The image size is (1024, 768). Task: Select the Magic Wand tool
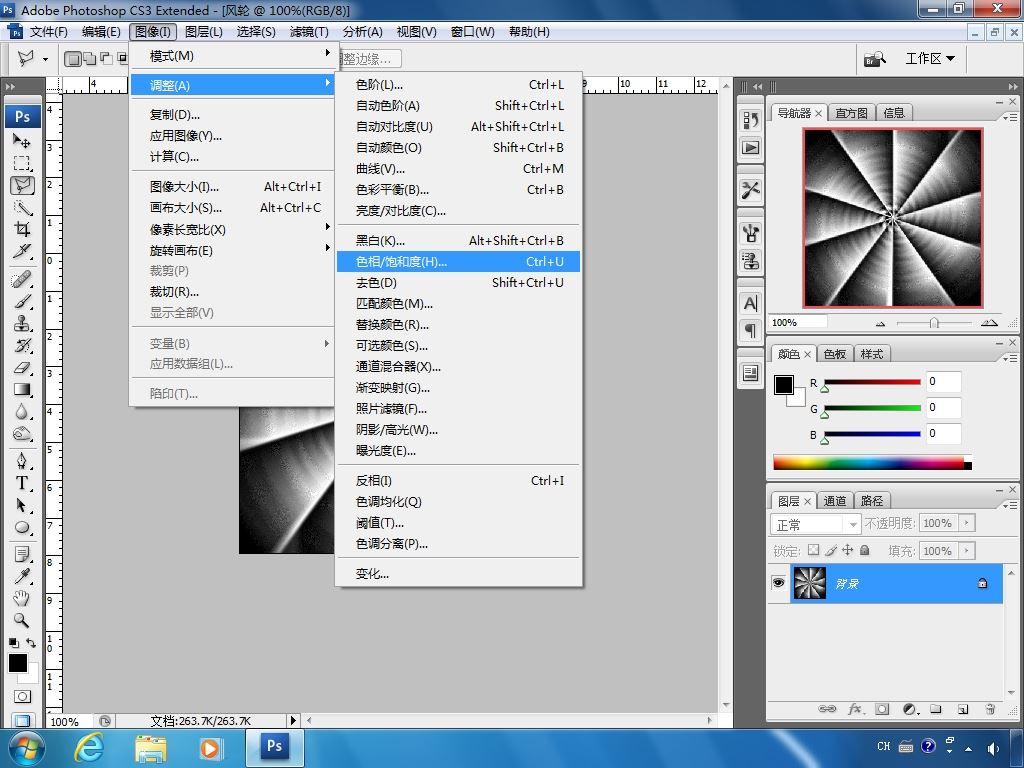point(22,208)
